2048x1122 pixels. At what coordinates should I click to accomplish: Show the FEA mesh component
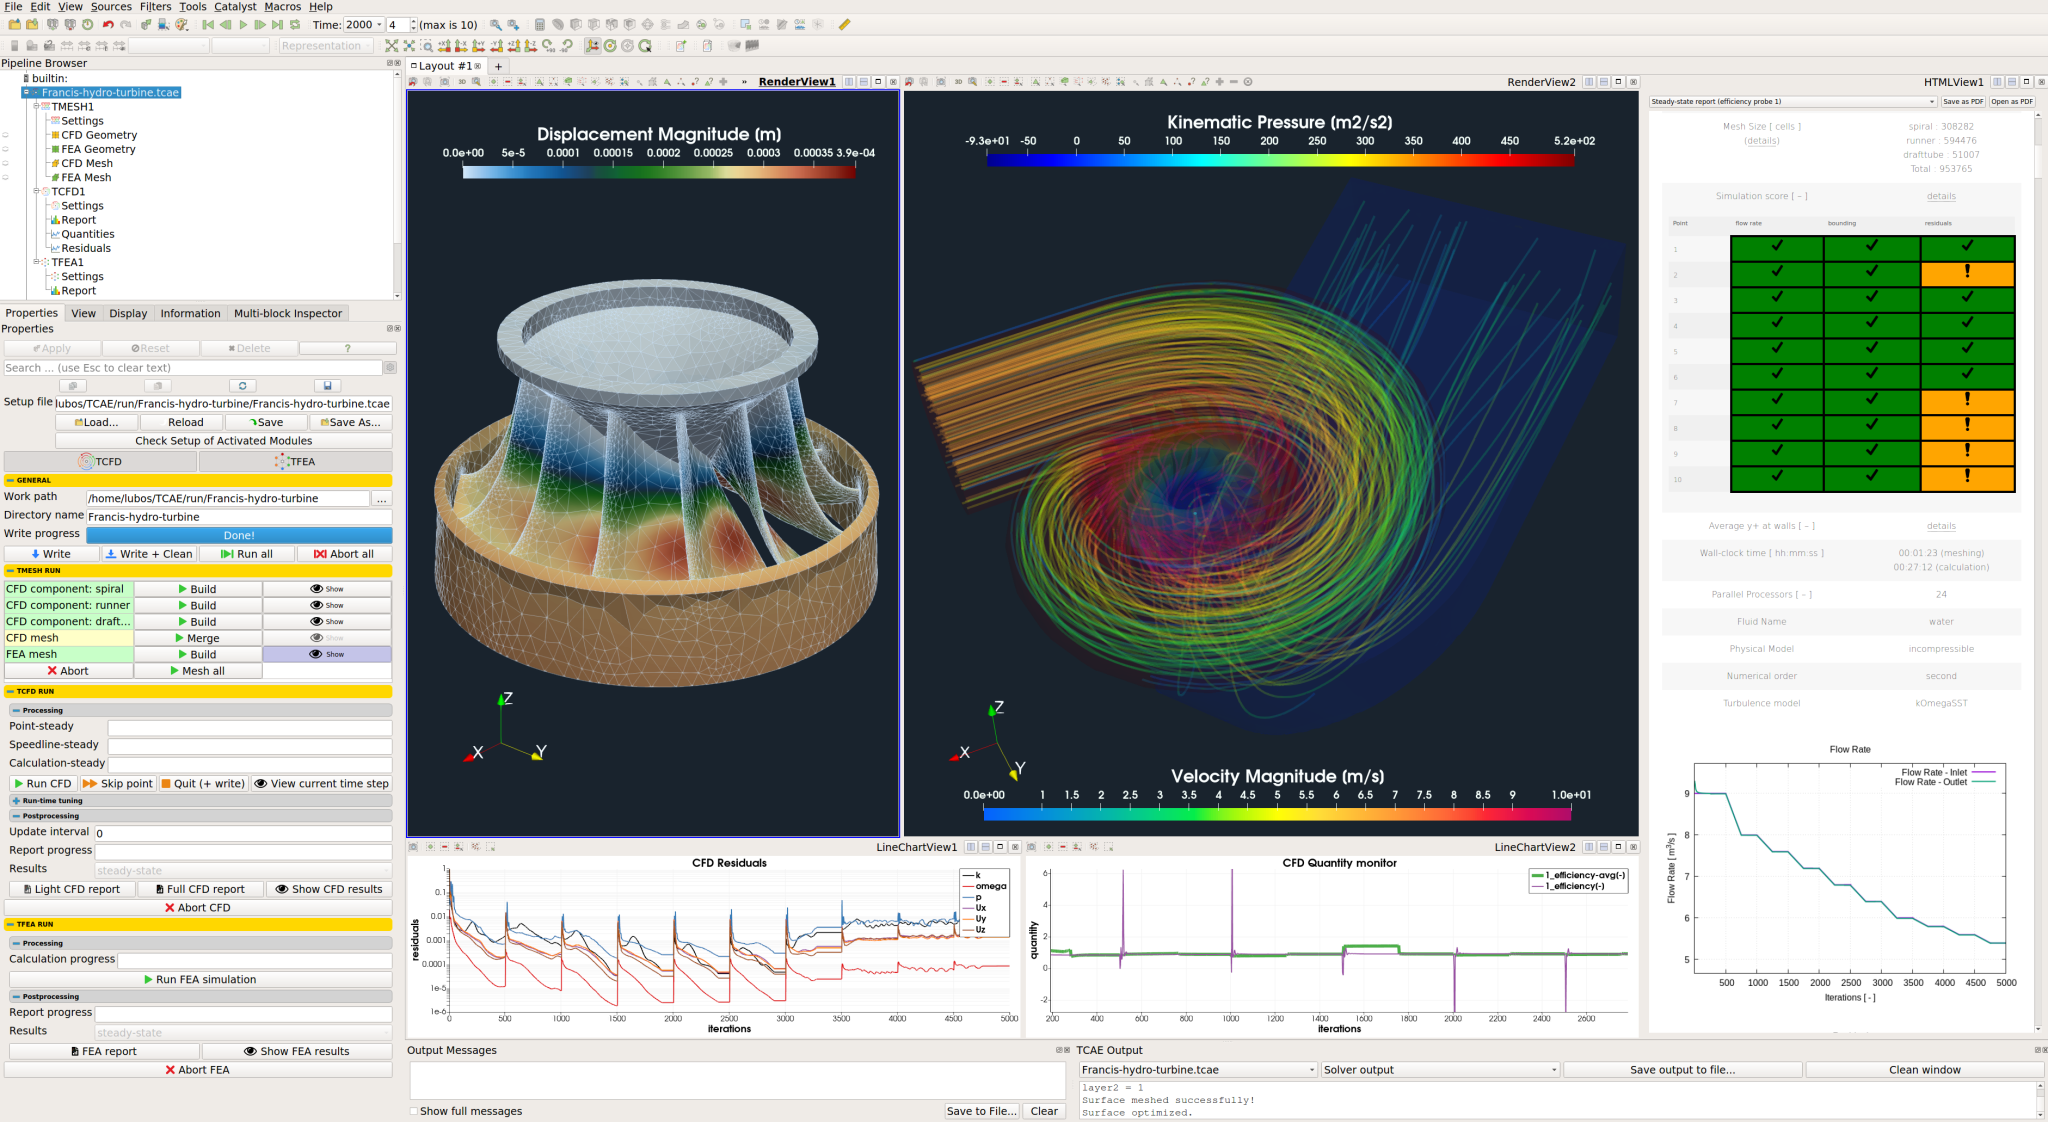328,654
